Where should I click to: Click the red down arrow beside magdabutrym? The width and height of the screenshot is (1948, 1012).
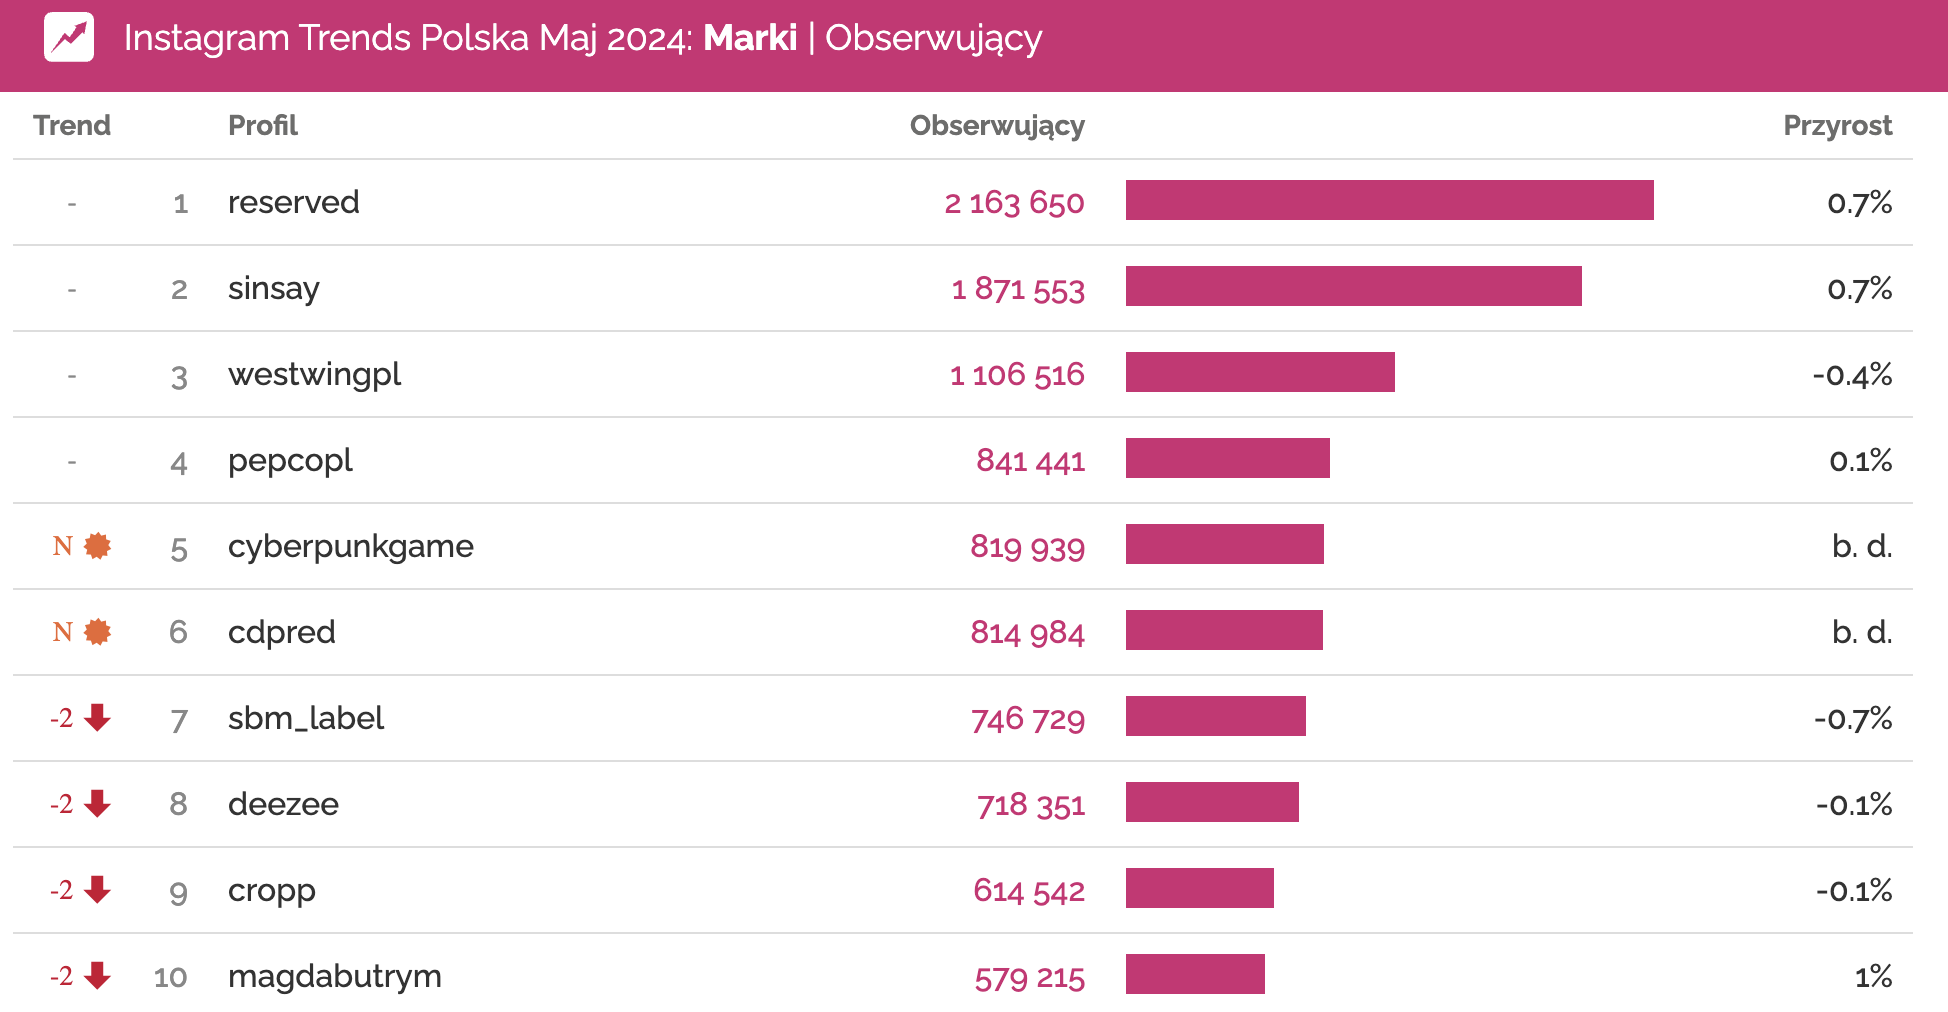coord(97,975)
